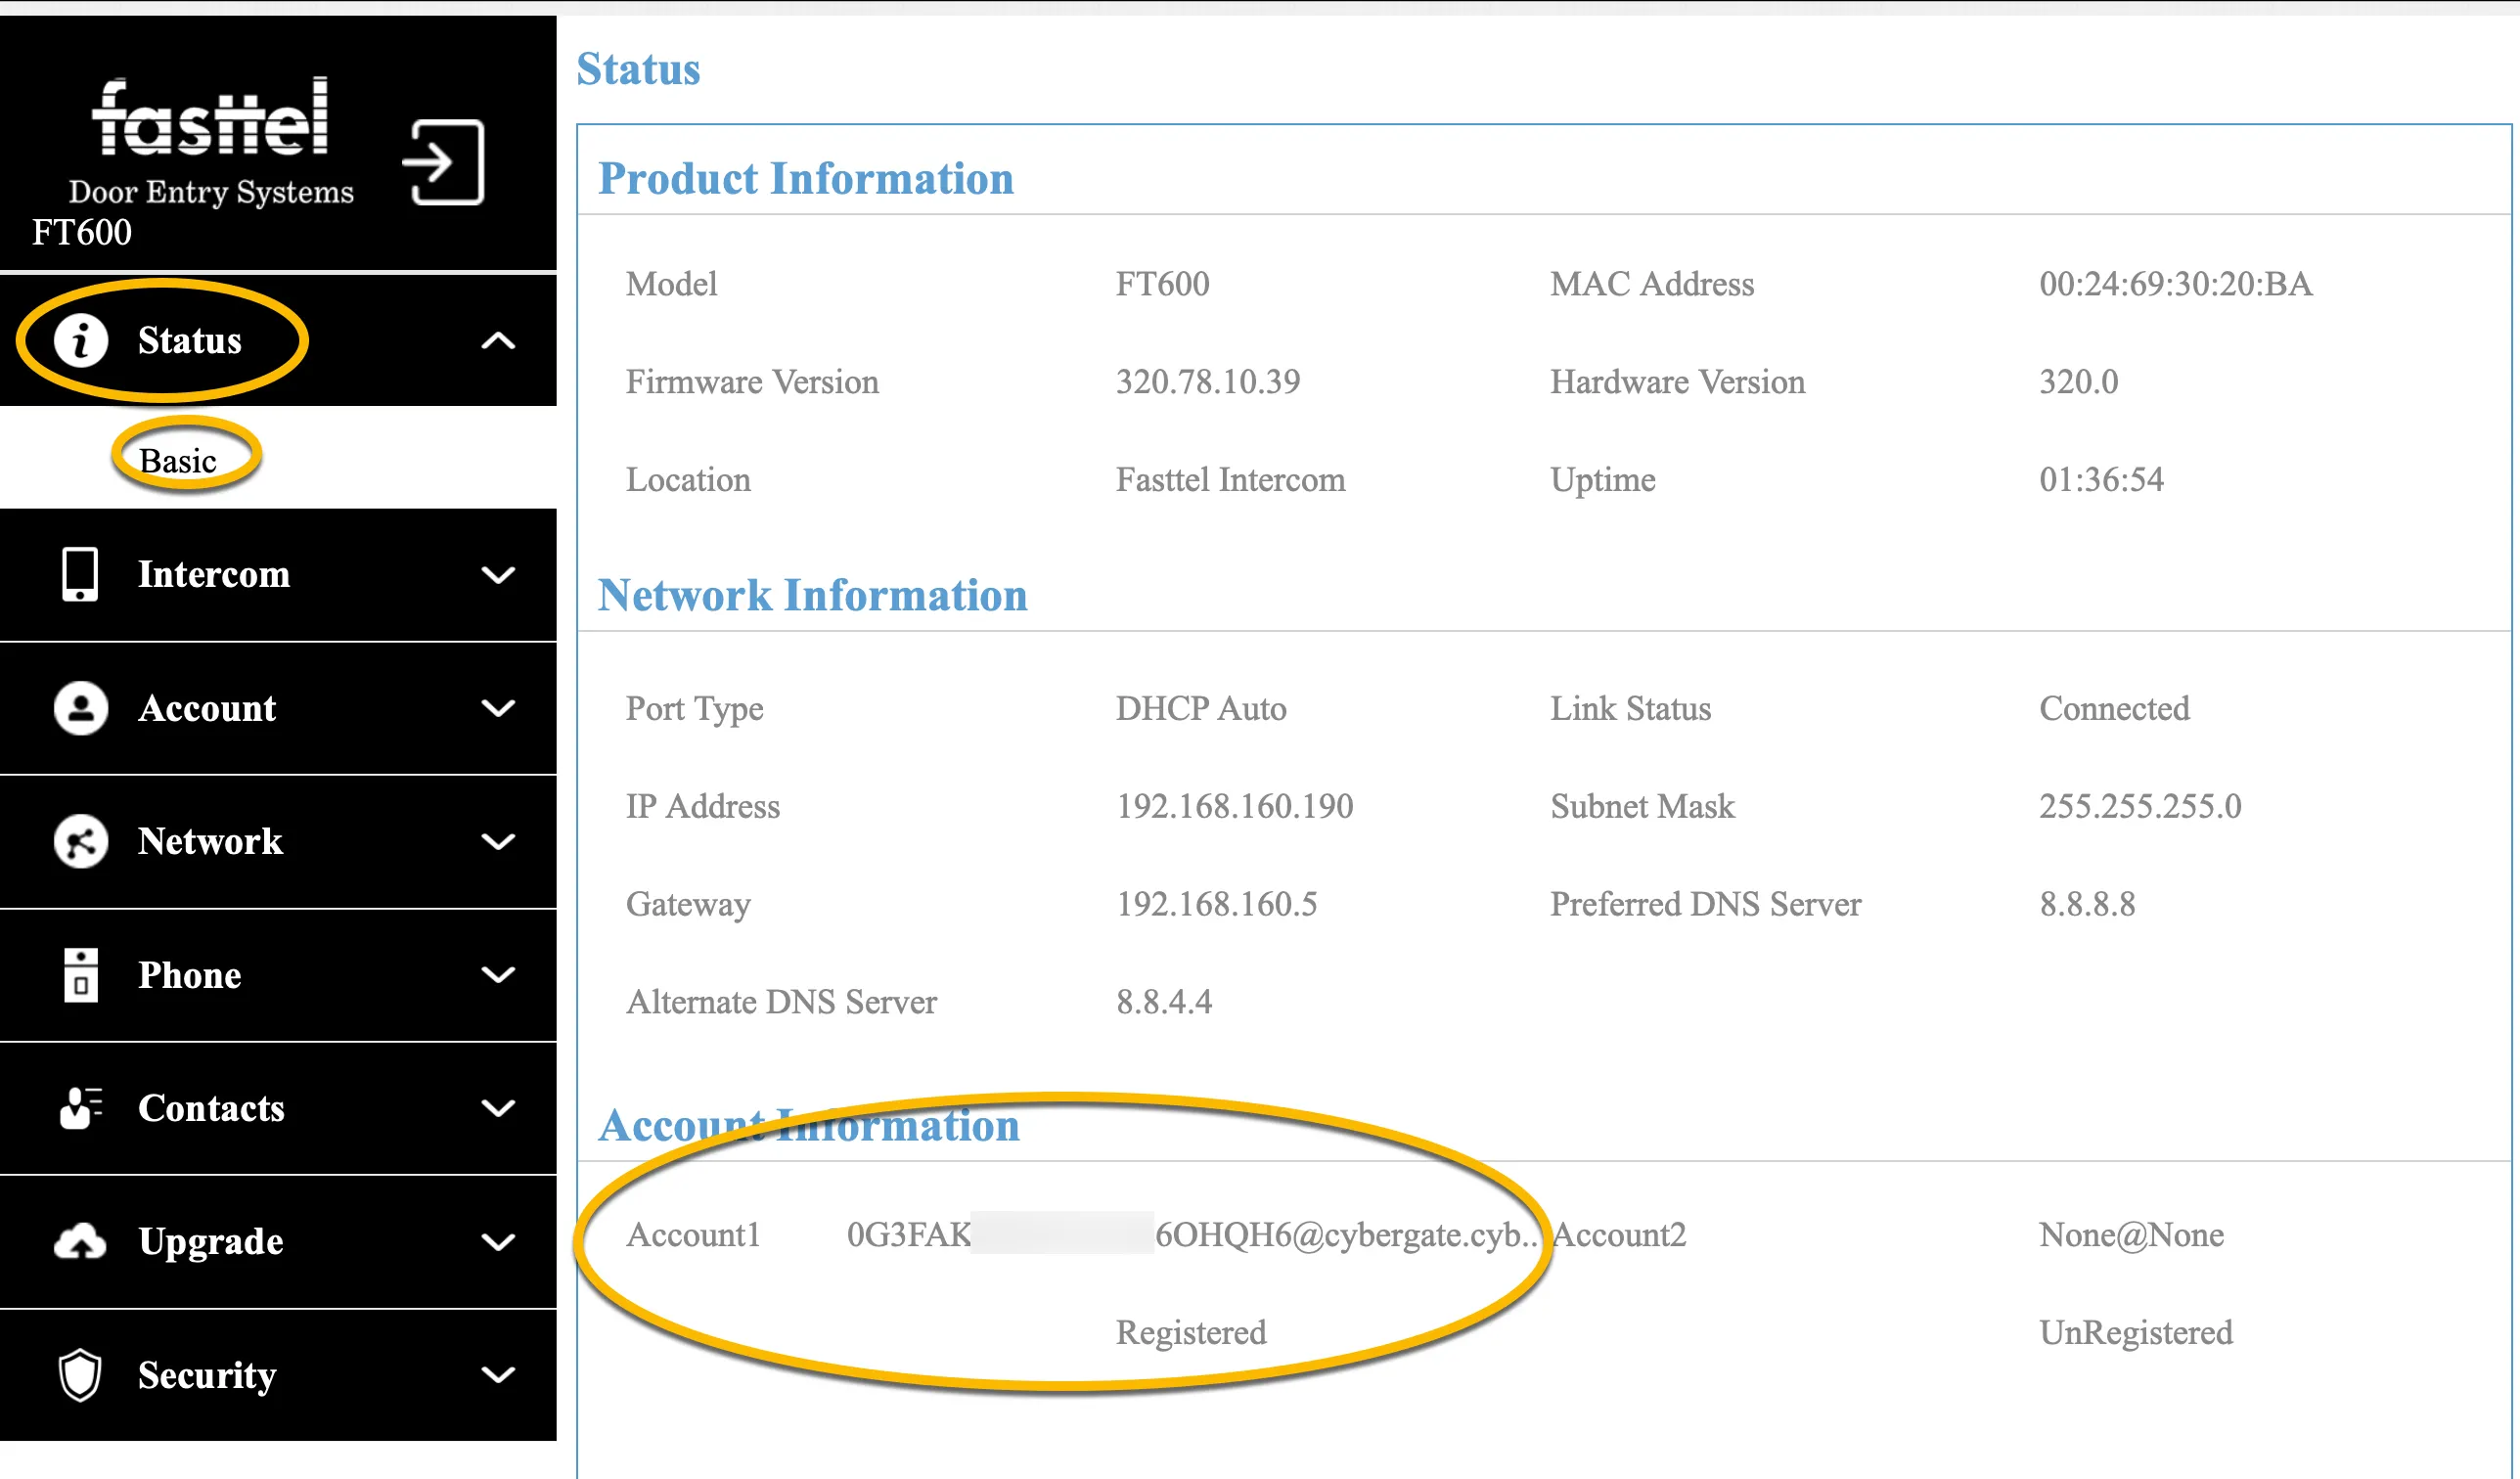Expand the Phone menu chevron
Image resolution: width=2520 pixels, height=1479 pixels.
point(498,975)
